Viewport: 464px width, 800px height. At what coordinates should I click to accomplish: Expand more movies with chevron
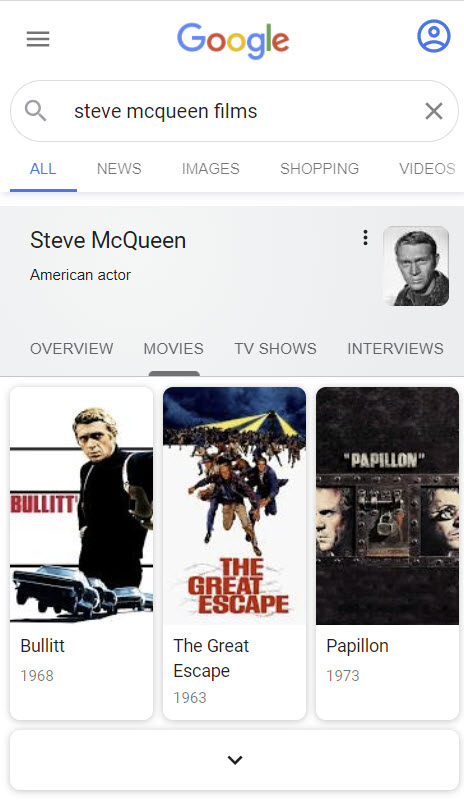click(x=235, y=760)
